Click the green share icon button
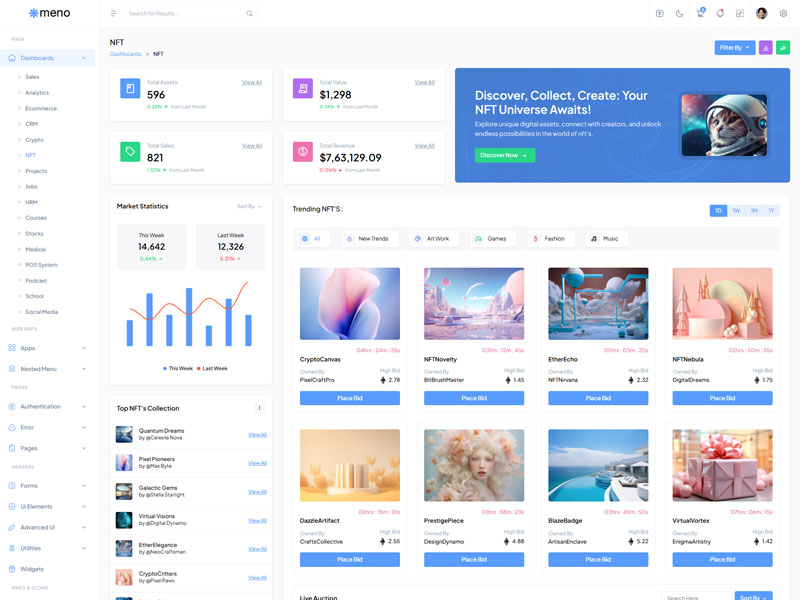This screenshot has width=800, height=600. point(783,47)
